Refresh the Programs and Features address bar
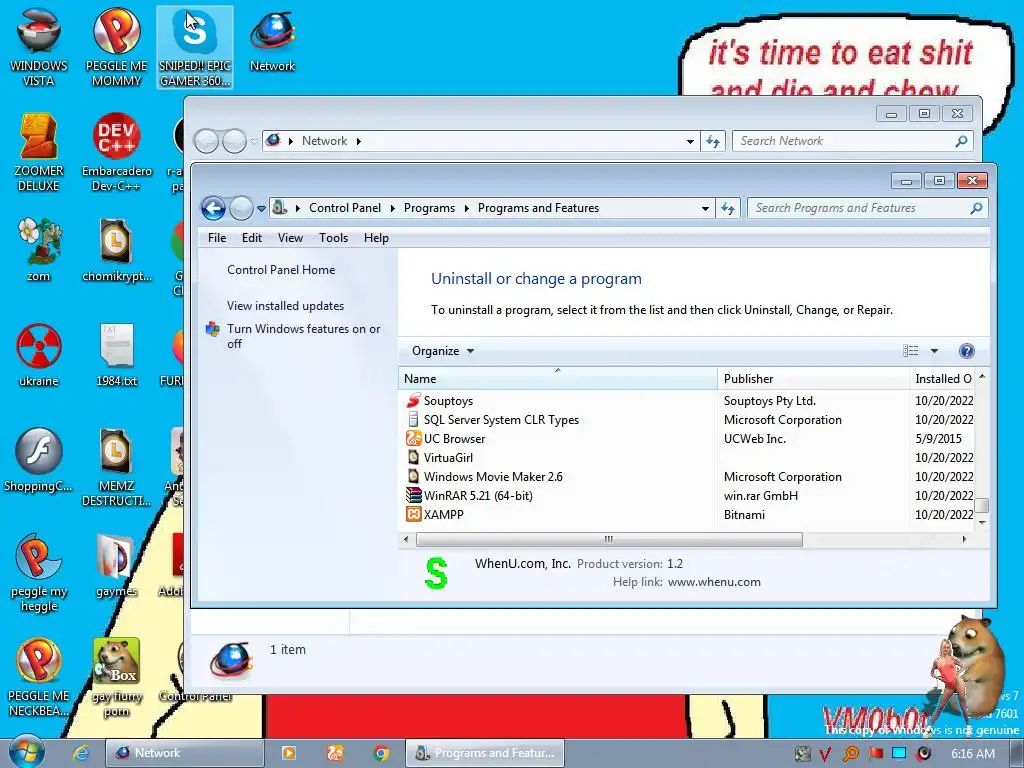 (728, 208)
